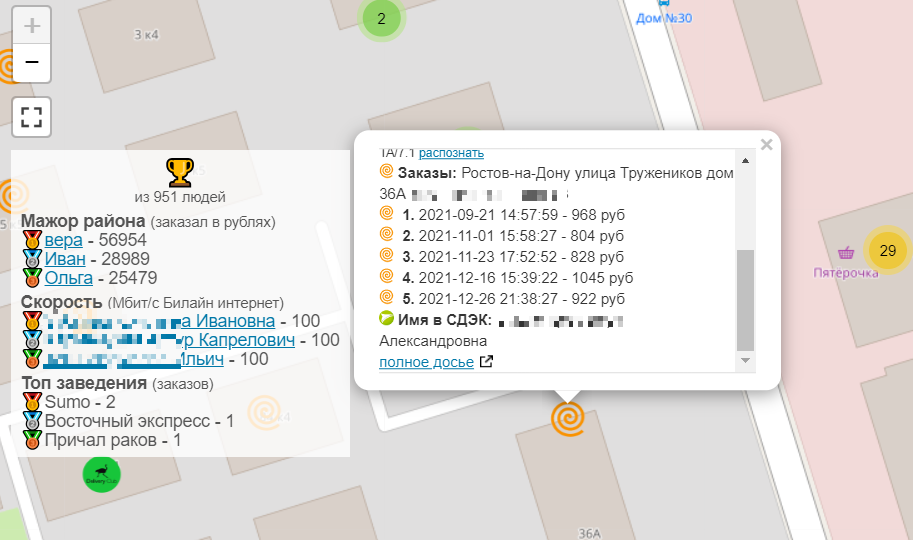Click the silver medal next to Восточный экспресс
Viewport: 913px width, 540px height.
(32, 421)
